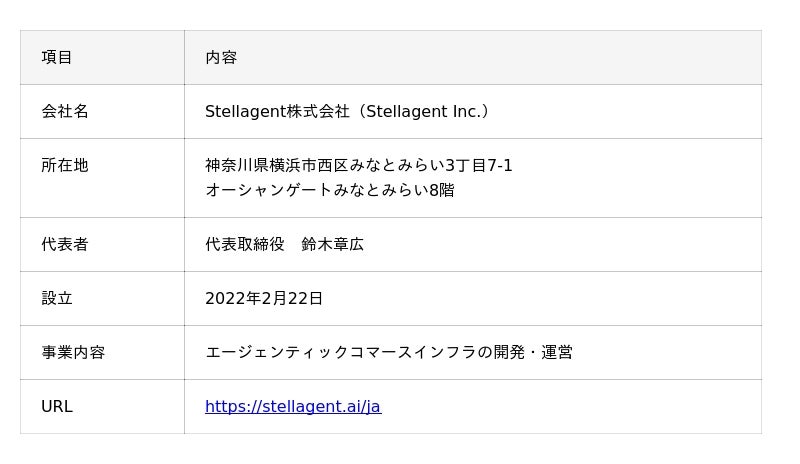Click the name 鈴木章広
Image resolution: width=800 pixels, height=464 pixels.
click(332, 244)
